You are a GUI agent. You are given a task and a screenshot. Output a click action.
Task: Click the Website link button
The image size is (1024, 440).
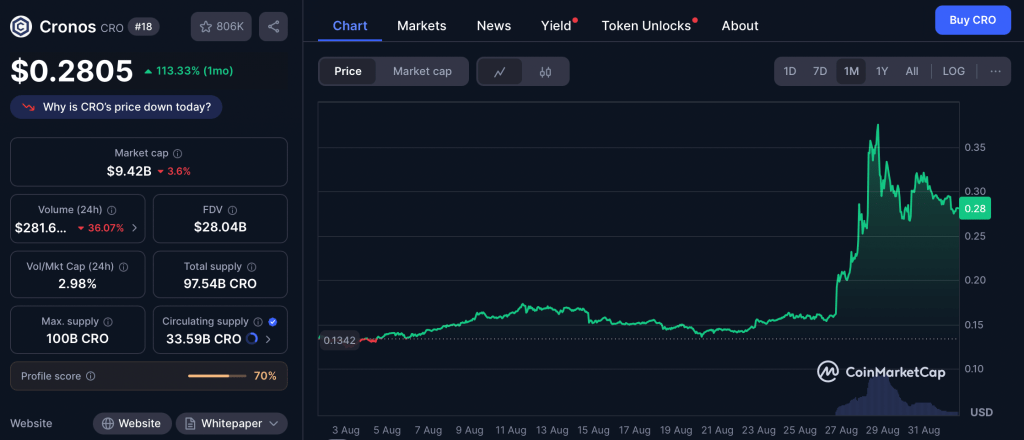point(130,423)
